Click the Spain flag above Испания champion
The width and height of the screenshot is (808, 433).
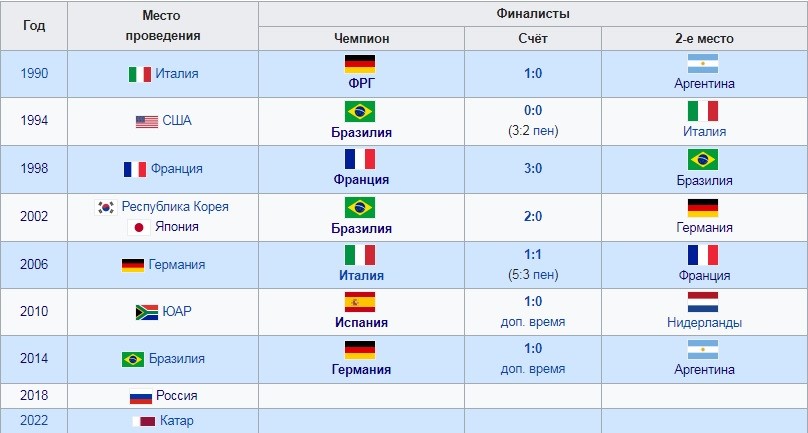(x=360, y=302)
